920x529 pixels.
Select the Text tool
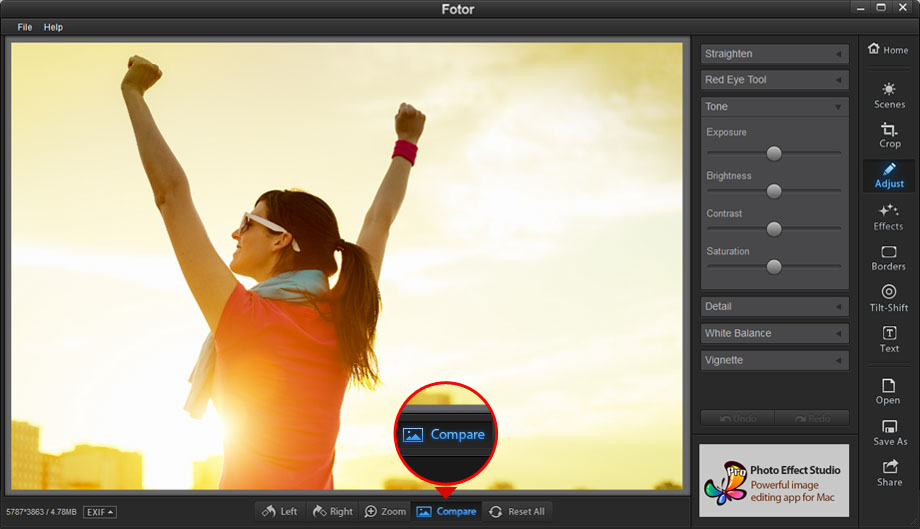(x=889, y=339)
